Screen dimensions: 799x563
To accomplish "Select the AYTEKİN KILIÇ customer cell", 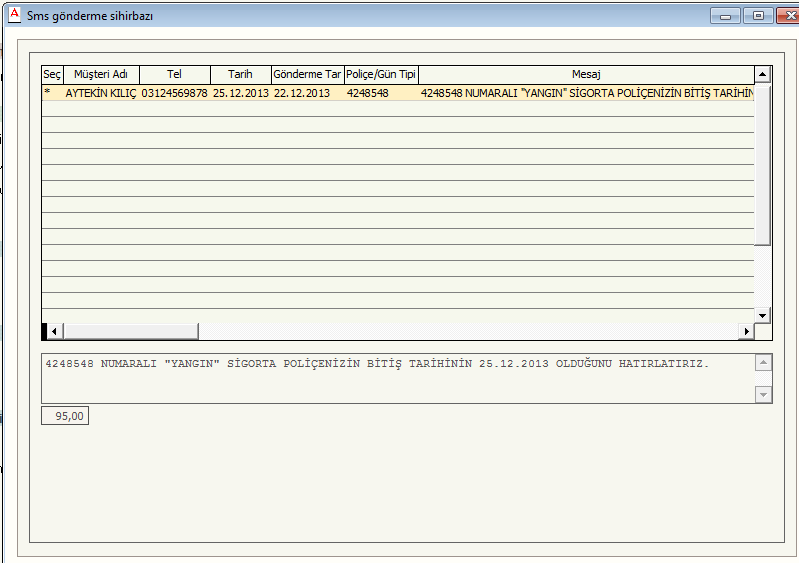I will click(101, 93).
